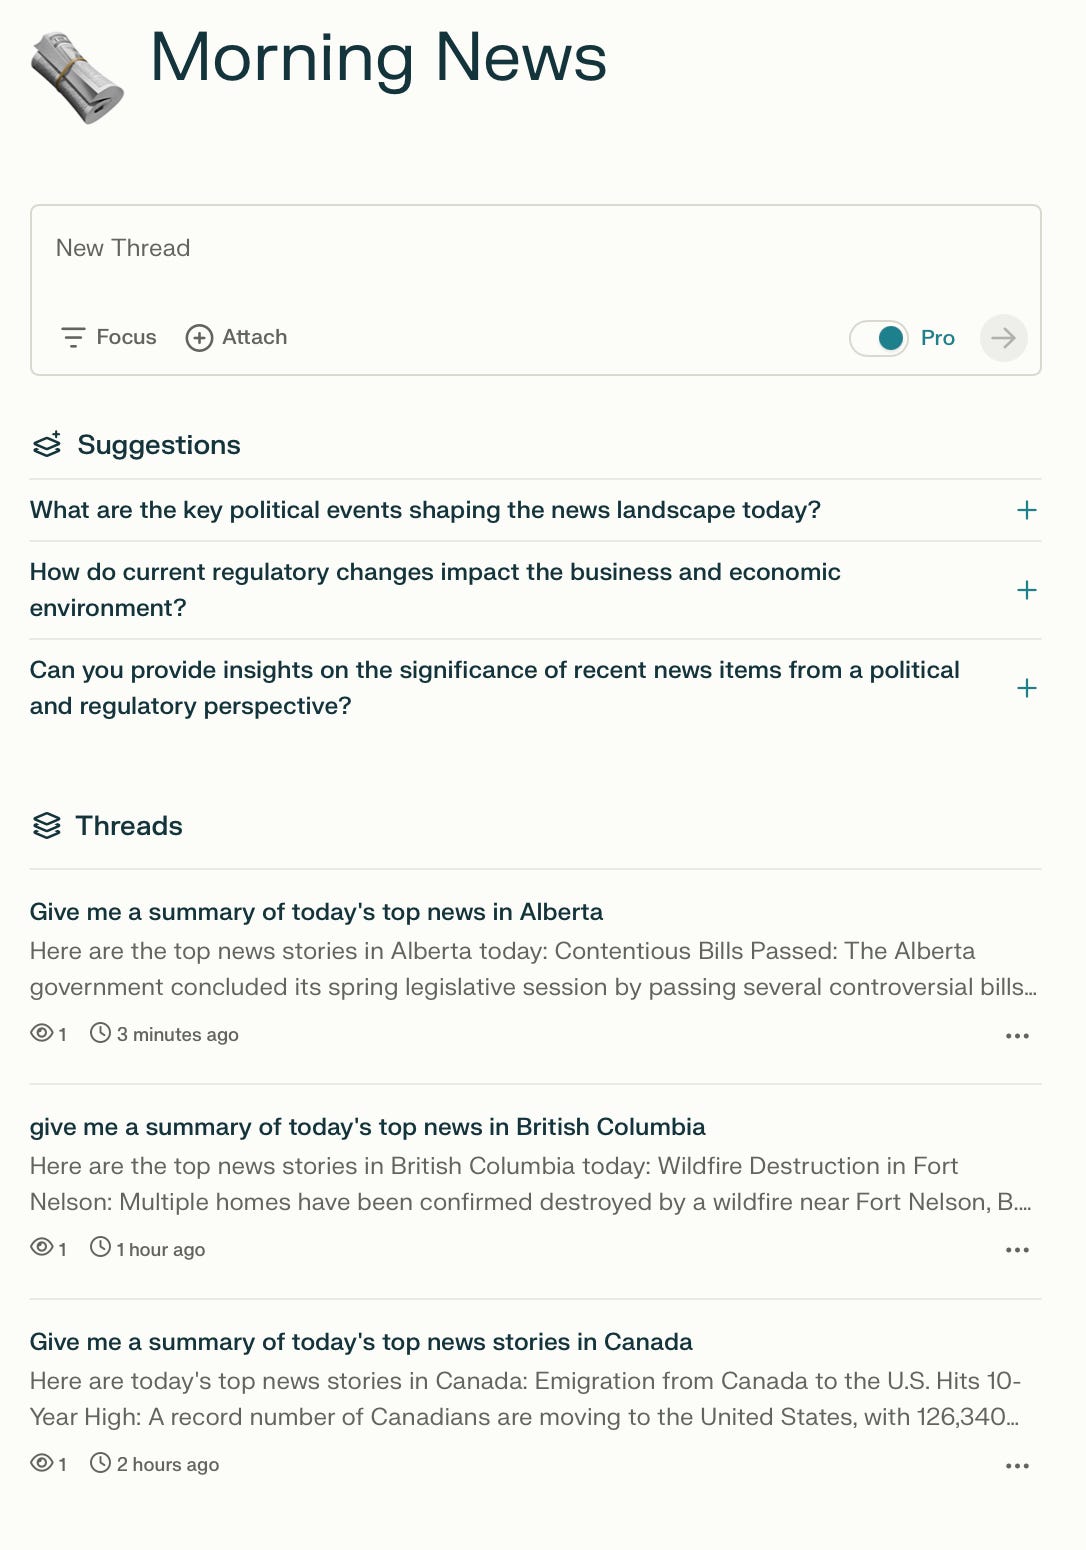Click the Suggestions stack sparkle icon
This screenshot has width=1086, height=1550.
point(47,444)
